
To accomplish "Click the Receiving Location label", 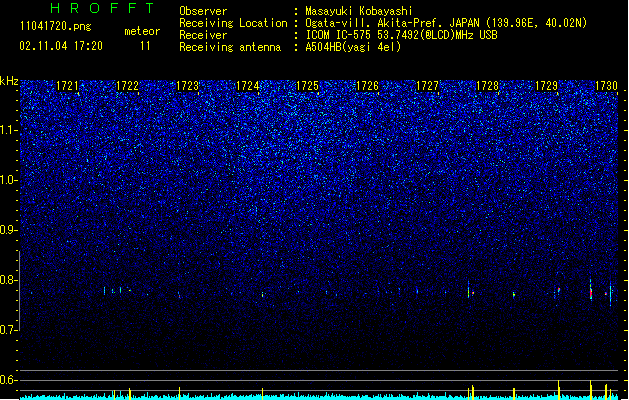I will tap(233, 23).
